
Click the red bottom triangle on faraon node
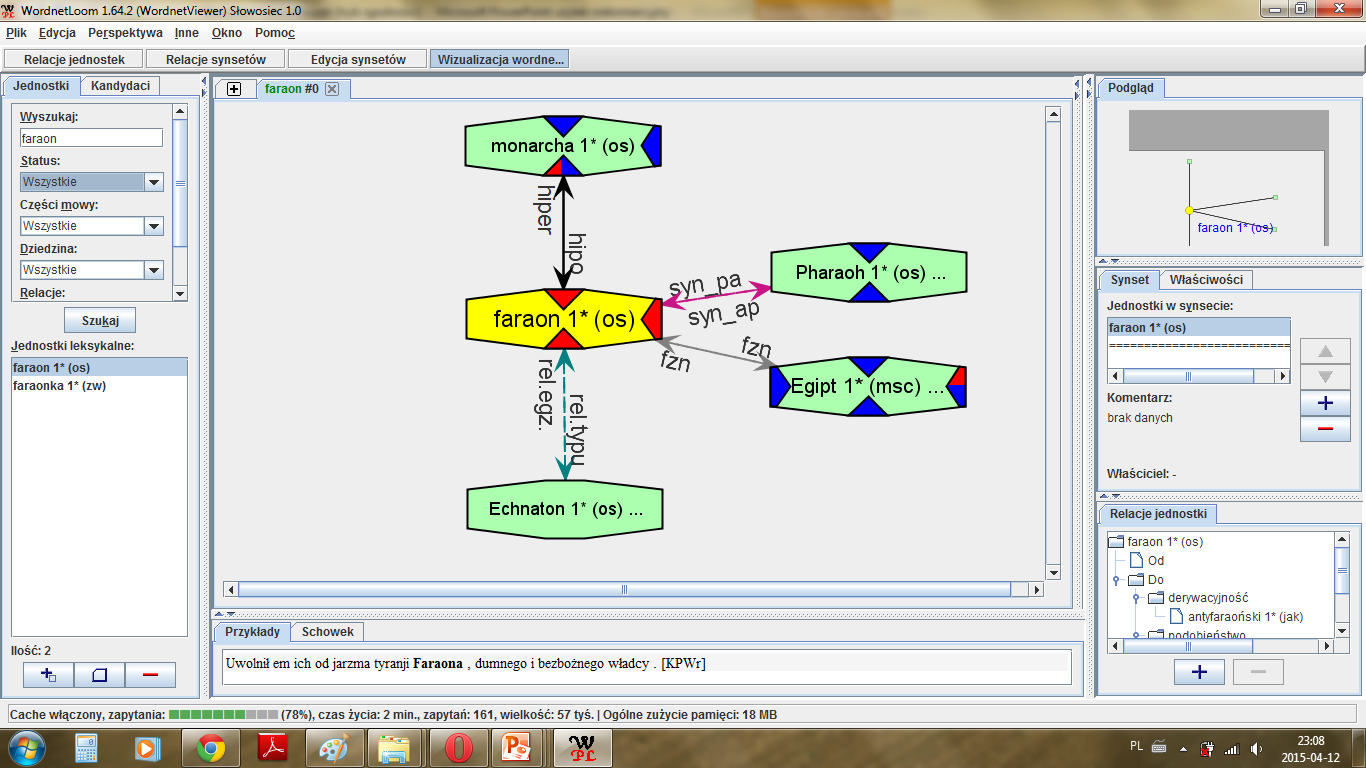[x=563, y=338]
